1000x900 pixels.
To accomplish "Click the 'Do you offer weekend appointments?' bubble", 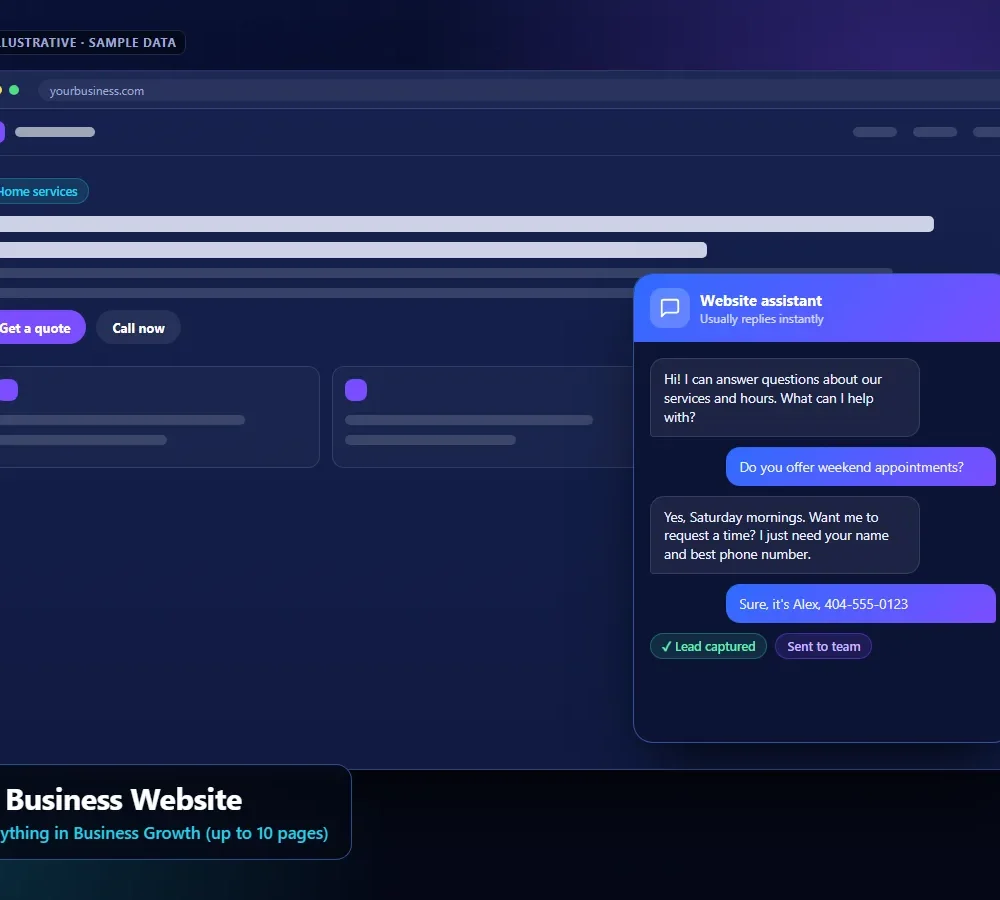I will (860, 467).
